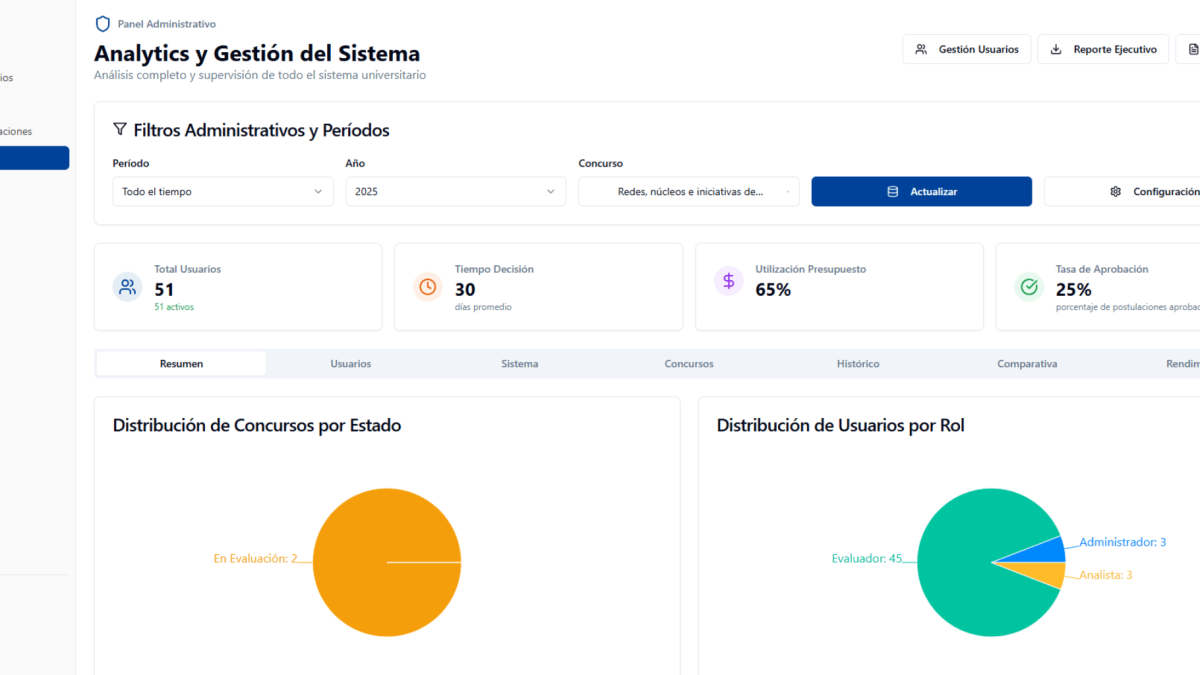Viewport: 1200px width, 675px height.
Task: Click the Gestión Usuarios button
Action: (x=967, y=49)
